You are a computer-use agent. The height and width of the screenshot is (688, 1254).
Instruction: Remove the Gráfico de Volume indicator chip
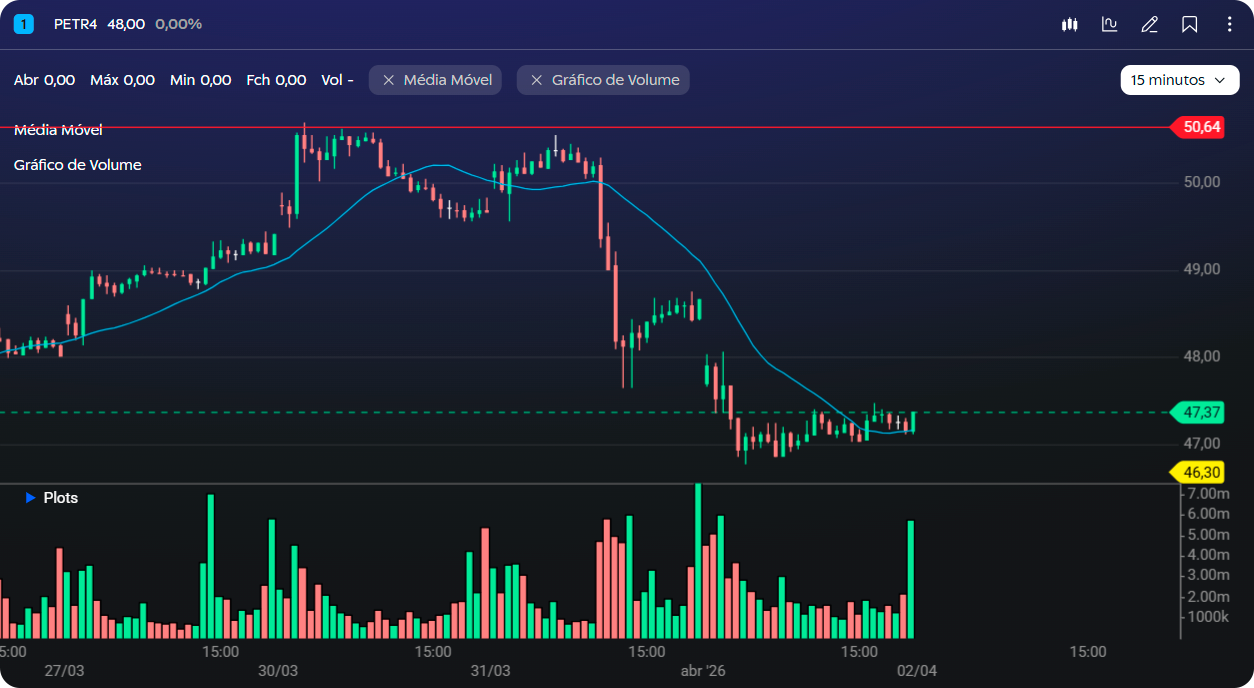click(x=537, y=80)
